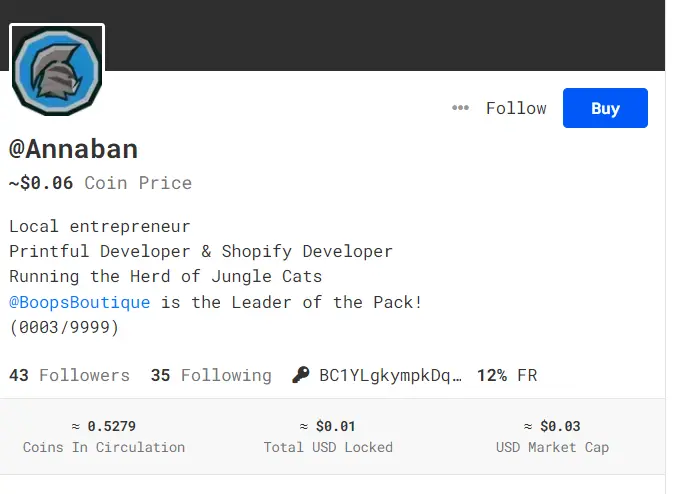Viewport: 689px width, 494px height.
Task: Open the @BoopsBoutique profile link
Action: (80, 302)
